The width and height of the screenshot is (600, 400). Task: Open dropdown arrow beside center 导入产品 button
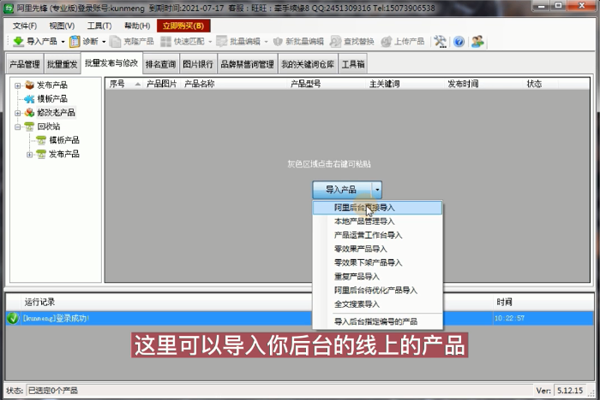[x=376, y=189]
